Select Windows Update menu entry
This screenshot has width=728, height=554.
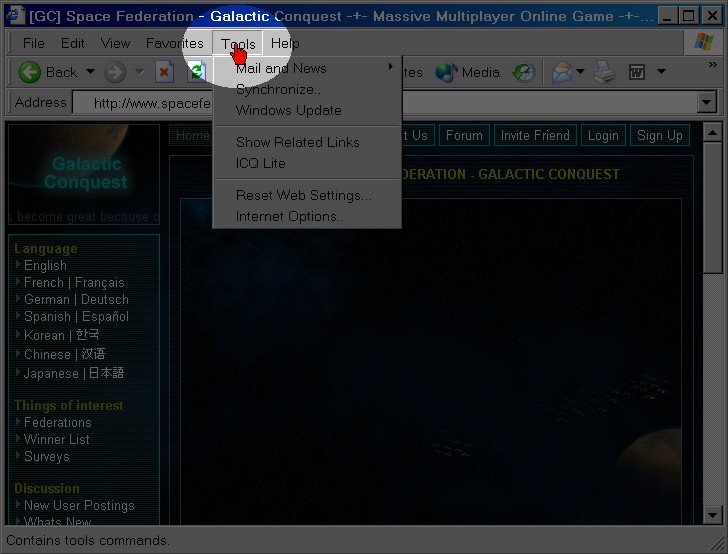[x=289, y=110]
